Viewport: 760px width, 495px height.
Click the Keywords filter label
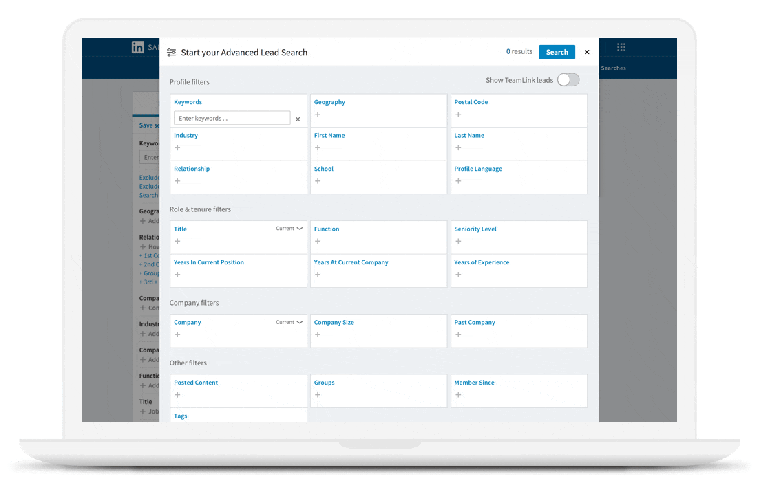(188, 102)
